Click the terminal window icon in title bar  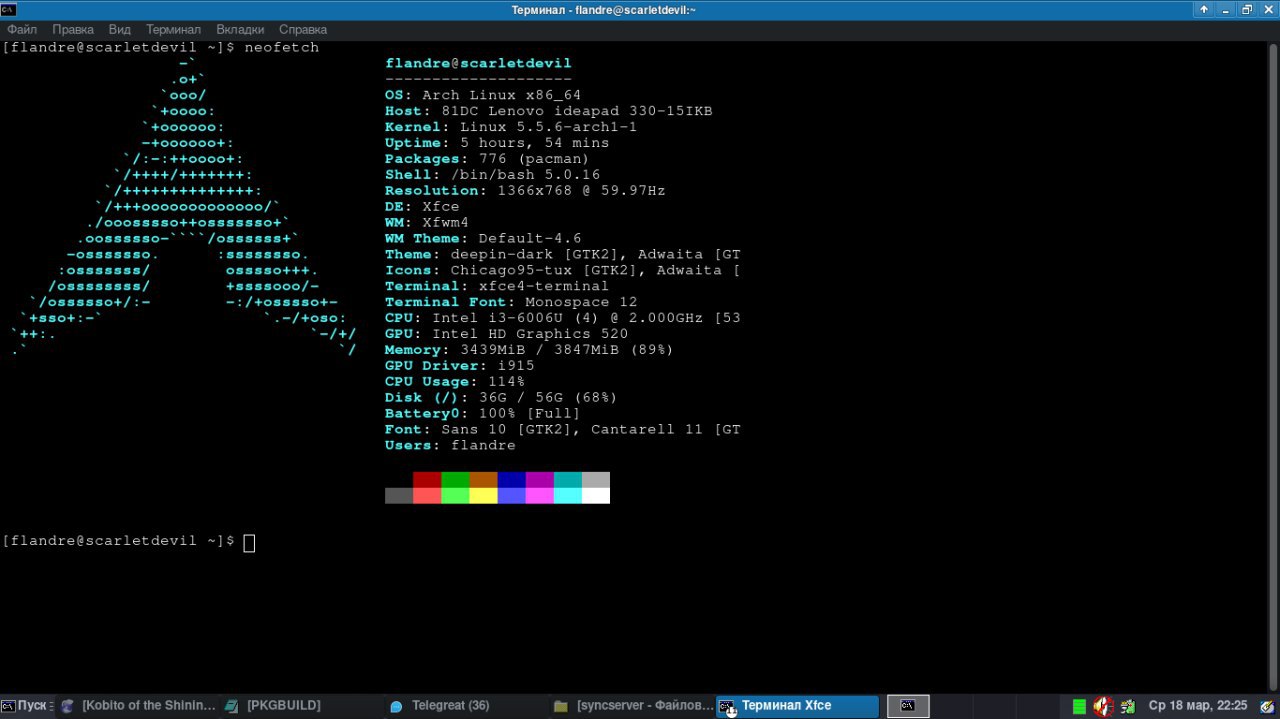(8, 9)
